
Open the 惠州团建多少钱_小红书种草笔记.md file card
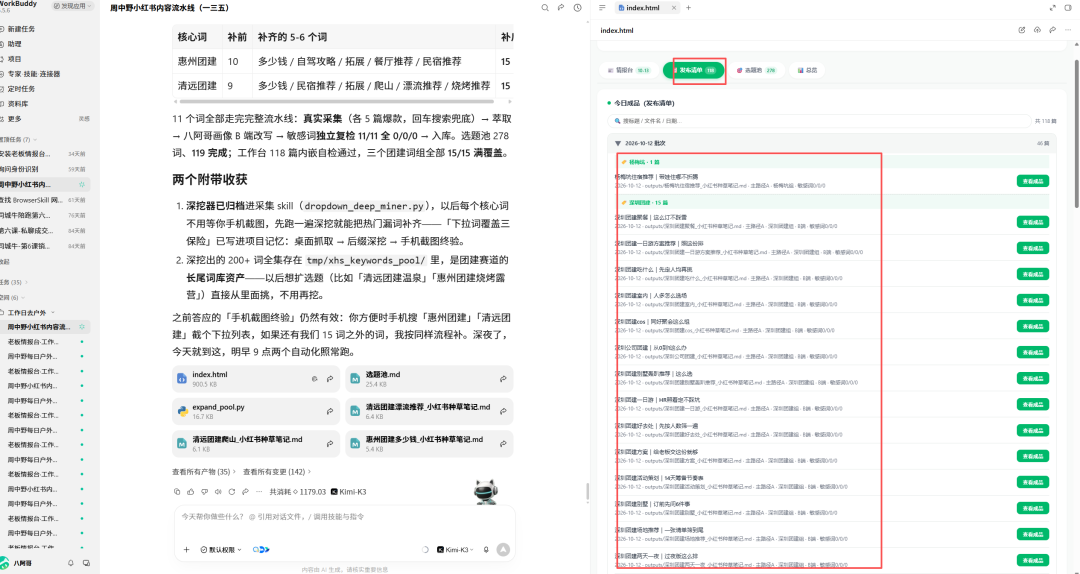point(429,444)
